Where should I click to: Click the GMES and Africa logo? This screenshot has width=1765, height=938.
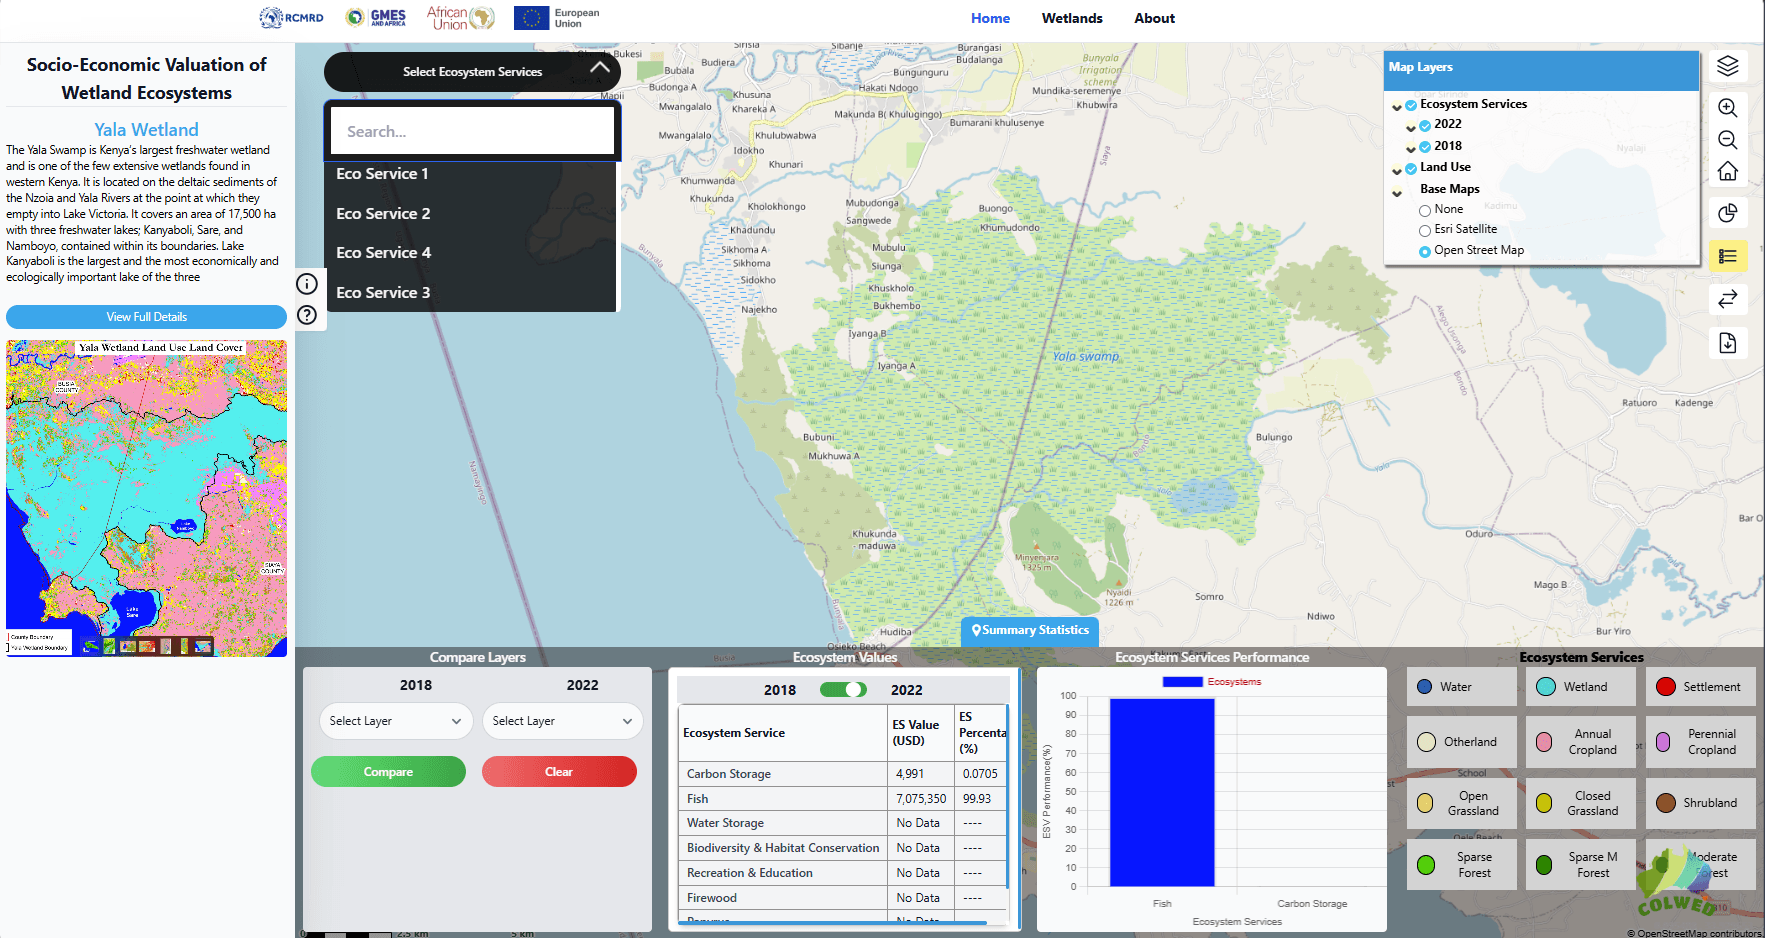pos(376,17)
